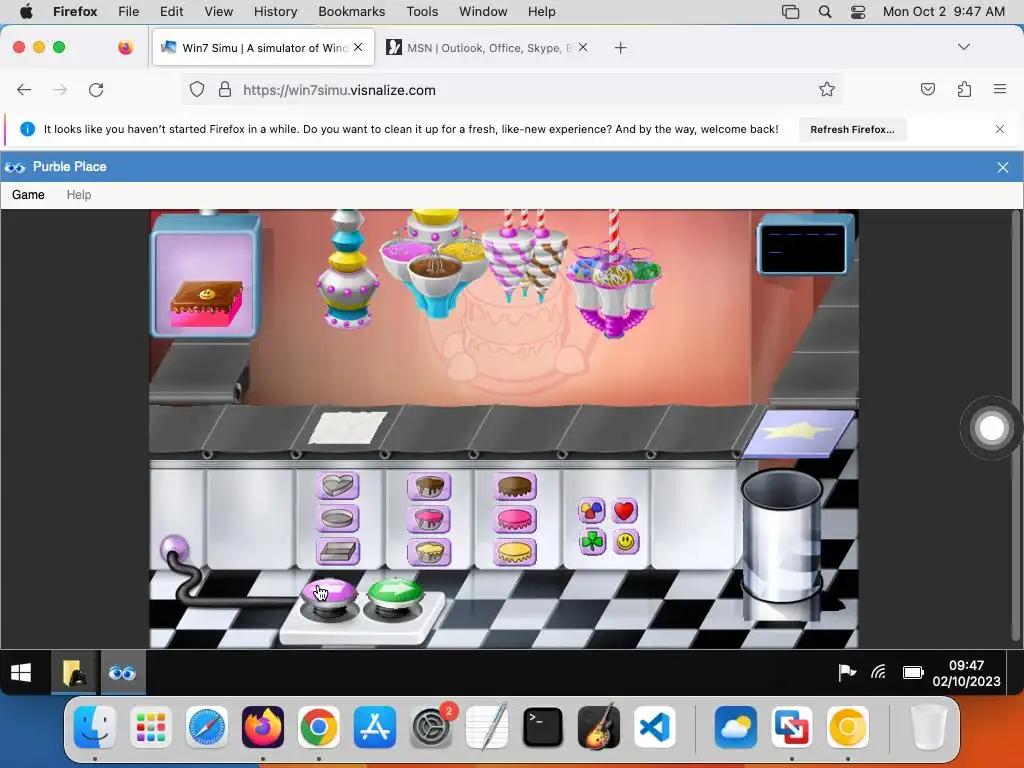Select the square cake pan
Image resolution: width=1024 pixels, height=768 pixels.
coord(338,551)
